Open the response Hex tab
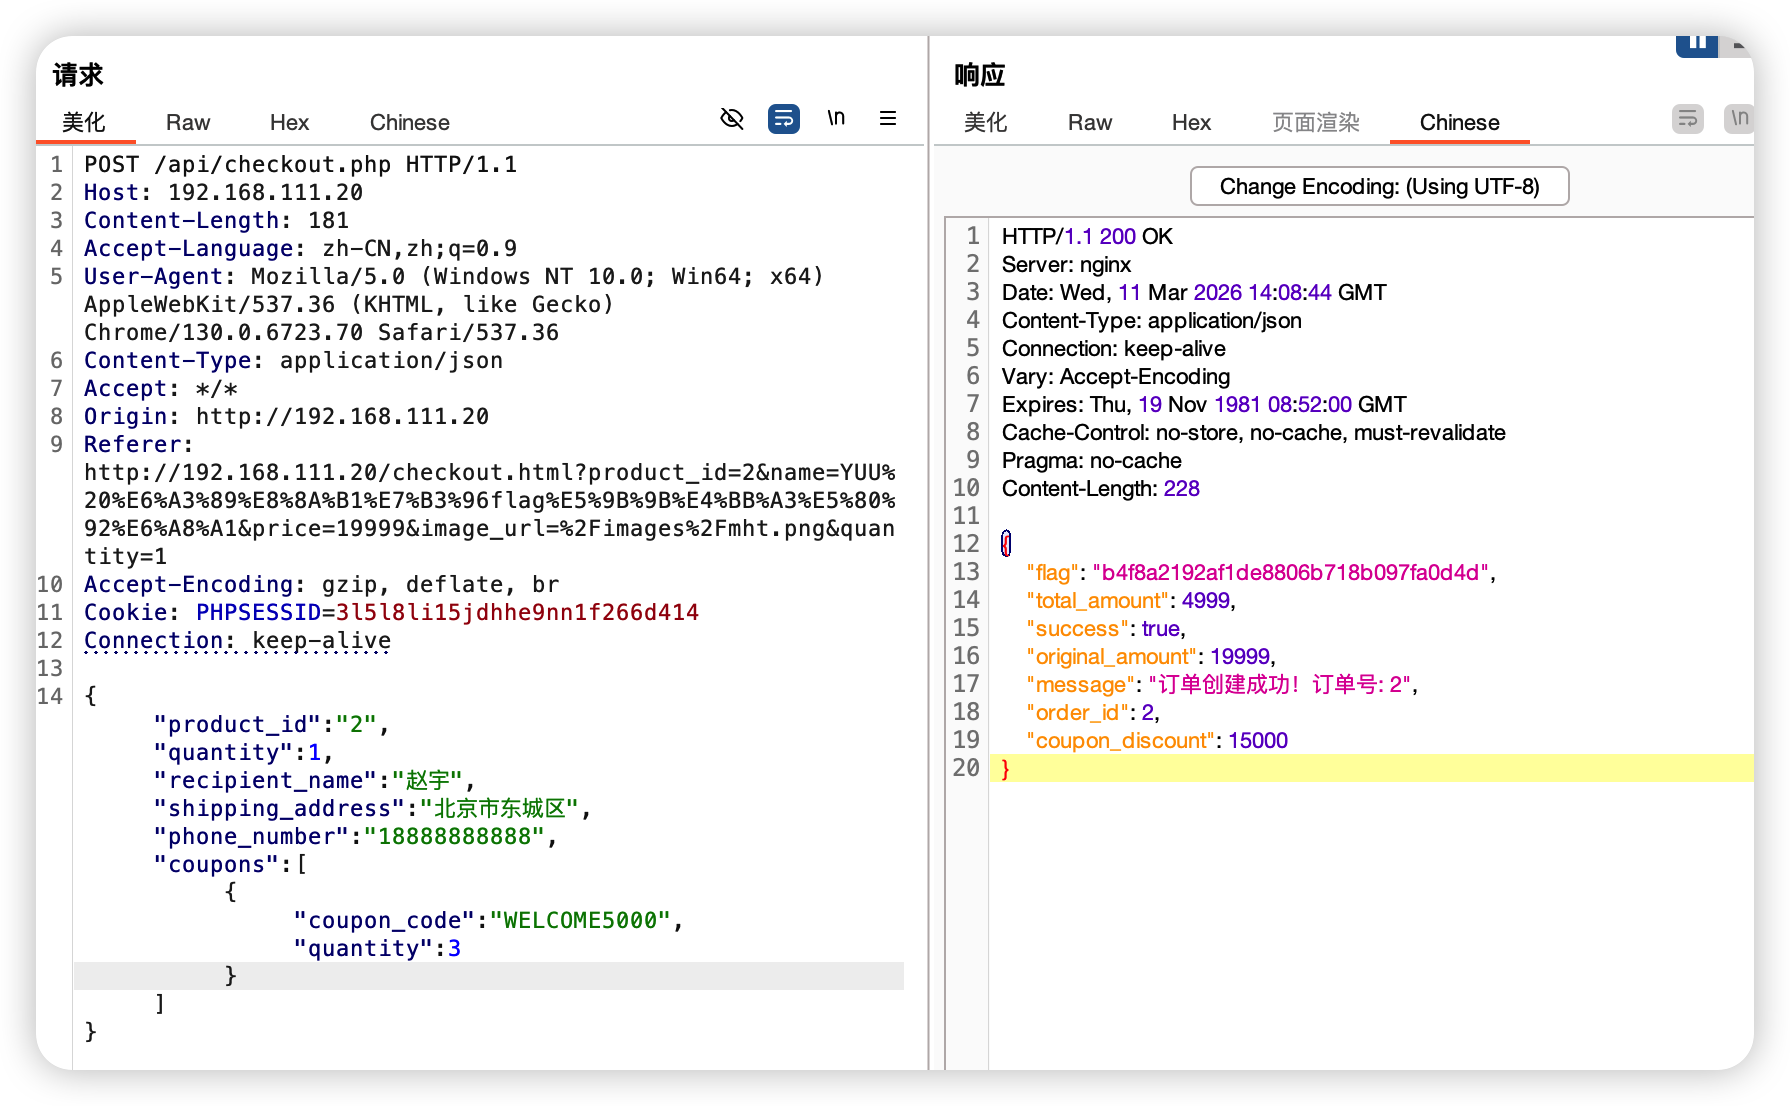 tap(1191, 123)
